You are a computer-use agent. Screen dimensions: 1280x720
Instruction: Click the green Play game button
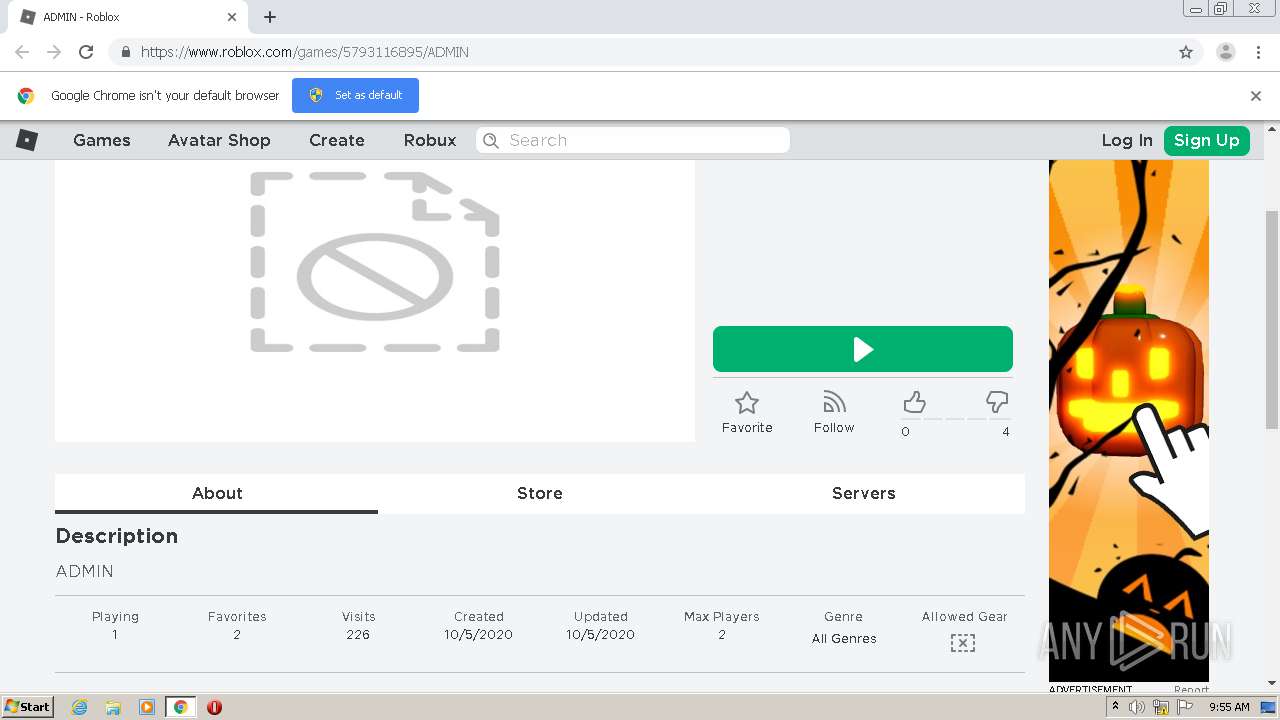(863, 349)
